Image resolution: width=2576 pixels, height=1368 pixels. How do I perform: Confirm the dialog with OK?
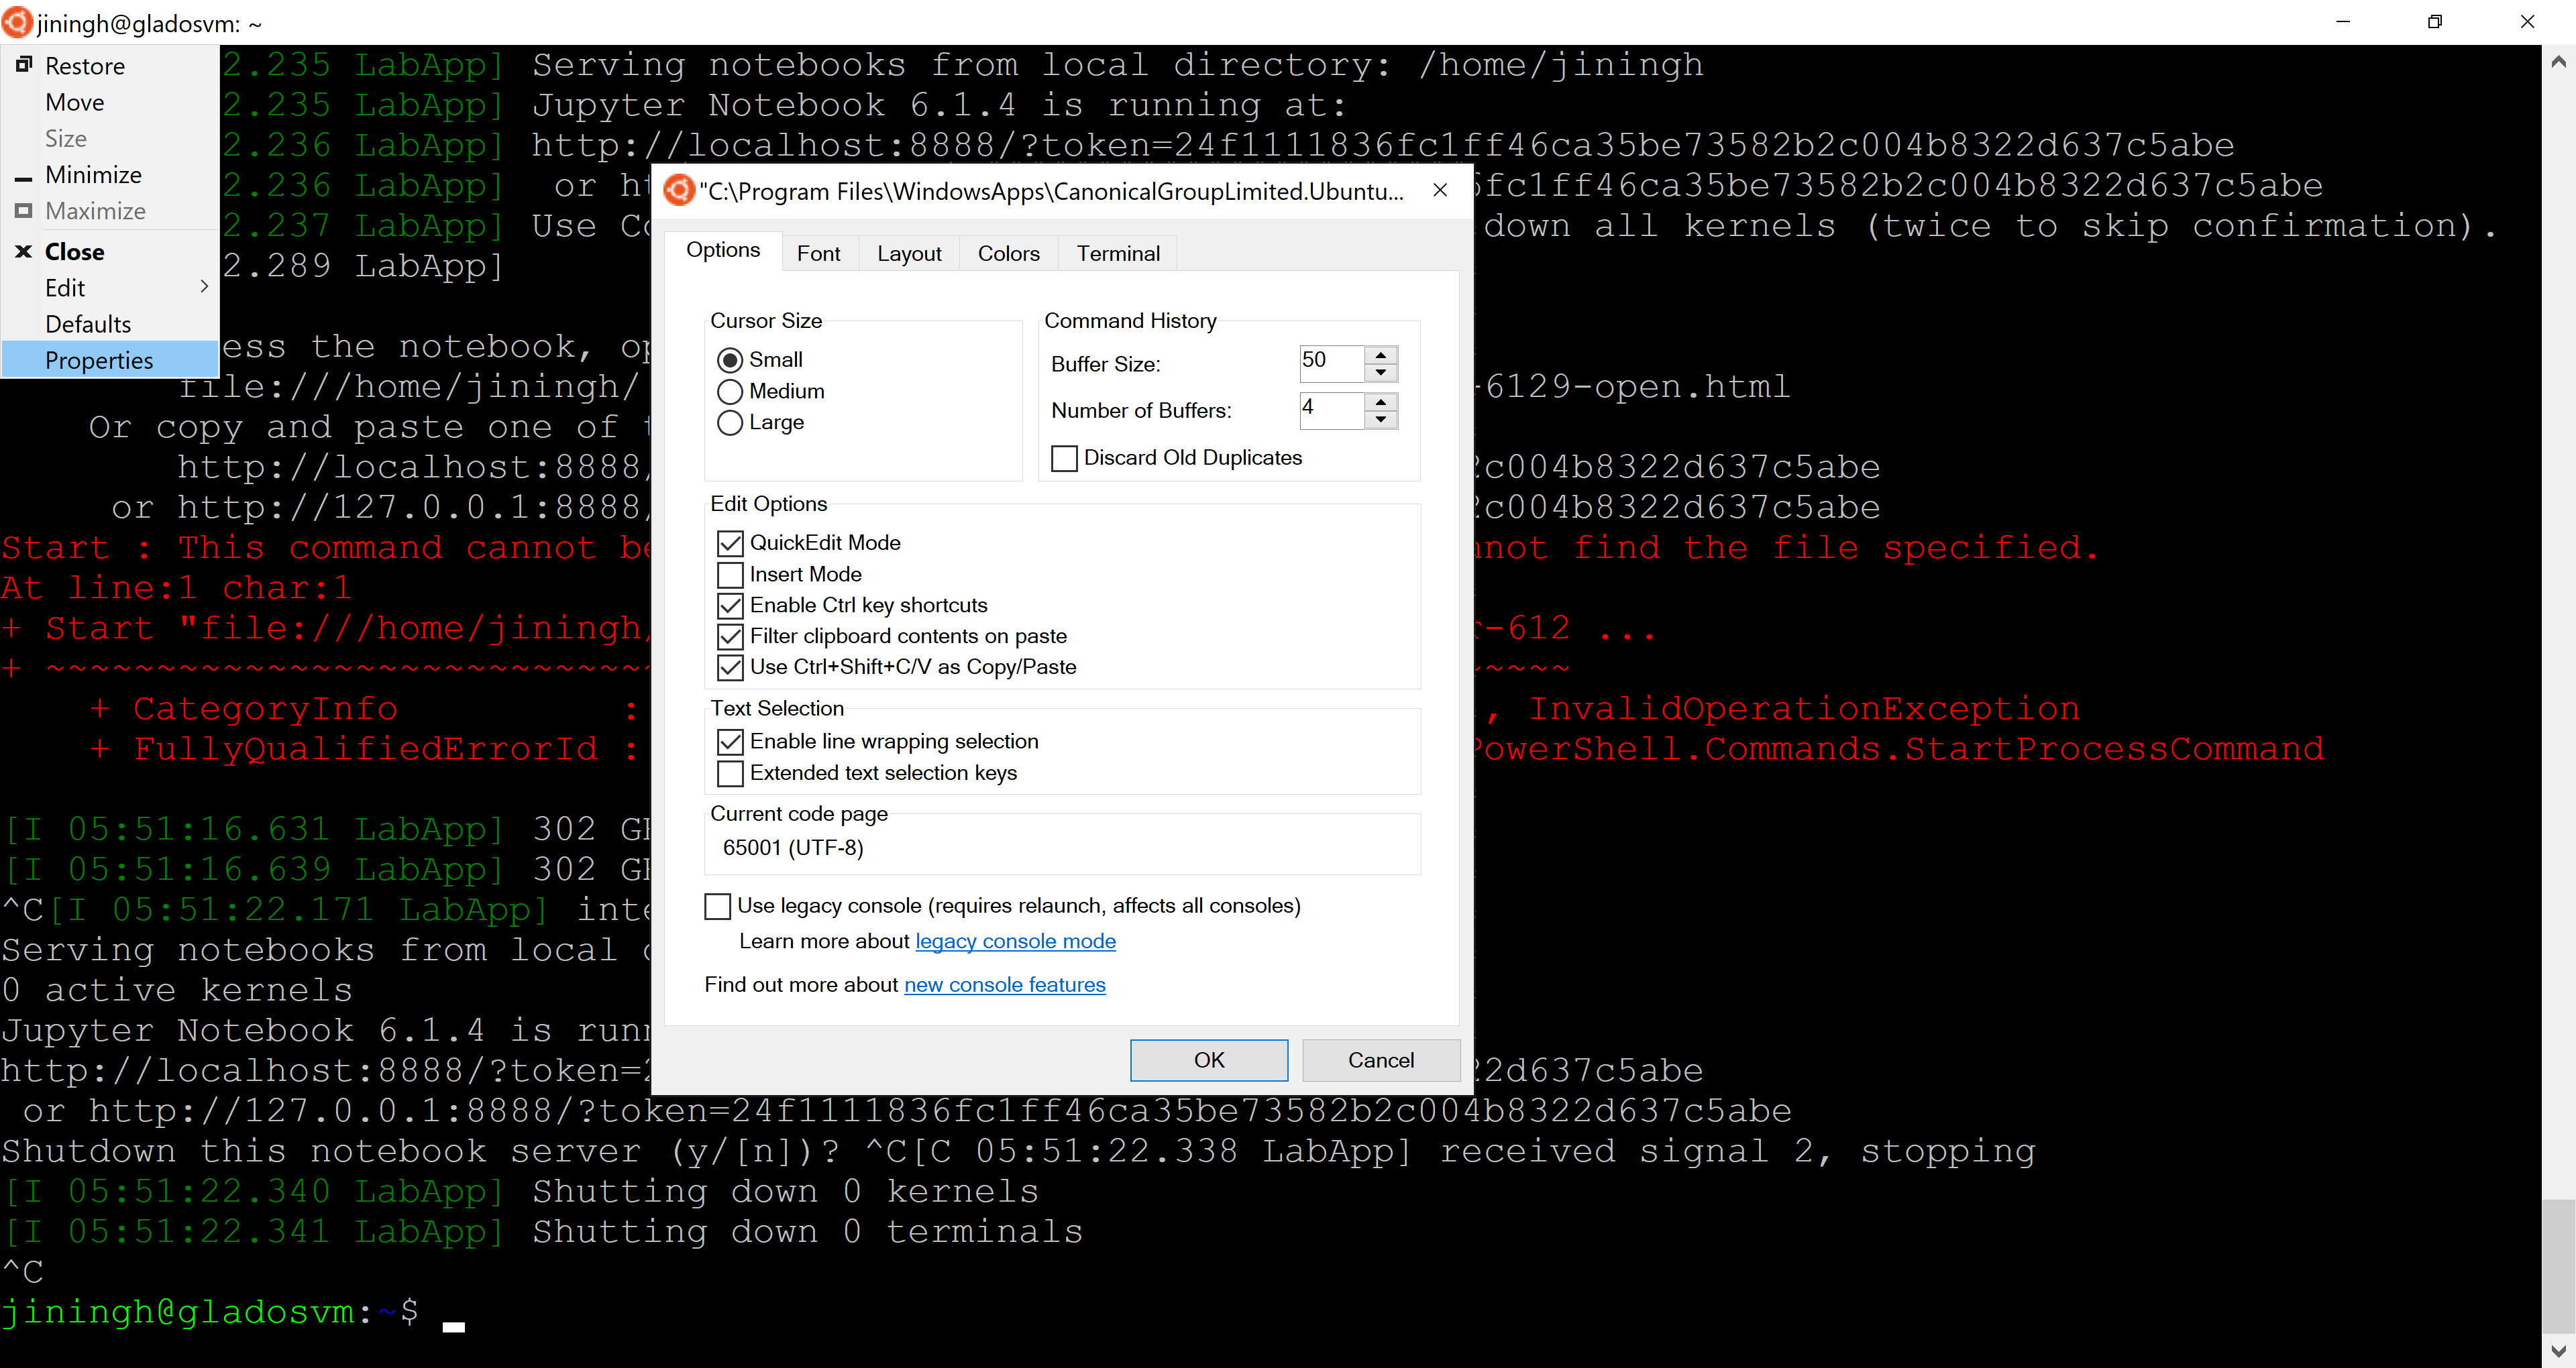pyautogui.click(x=1209, y=1060)
